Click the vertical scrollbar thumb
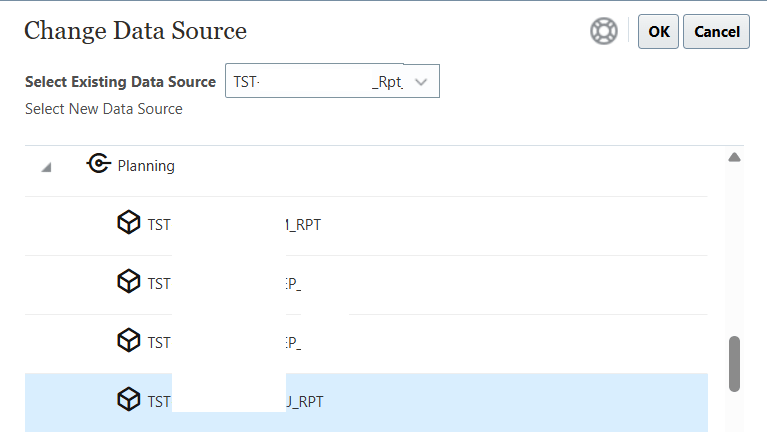767x432 pixels. tap(734, 363)
